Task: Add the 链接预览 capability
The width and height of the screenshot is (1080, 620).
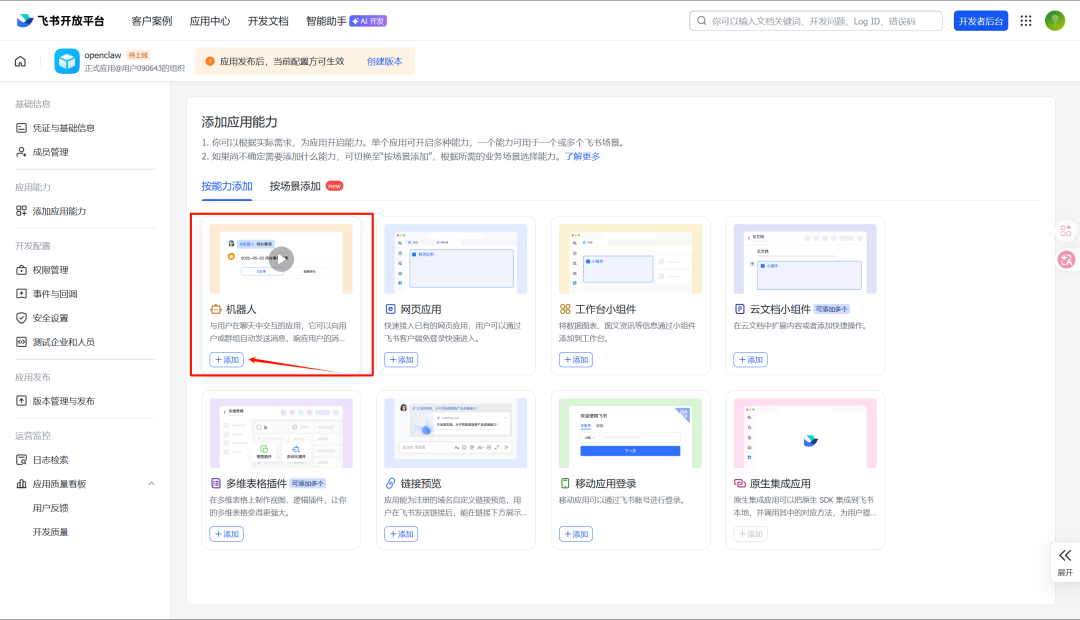Action: pyautogui.click(x=401, y=534)
